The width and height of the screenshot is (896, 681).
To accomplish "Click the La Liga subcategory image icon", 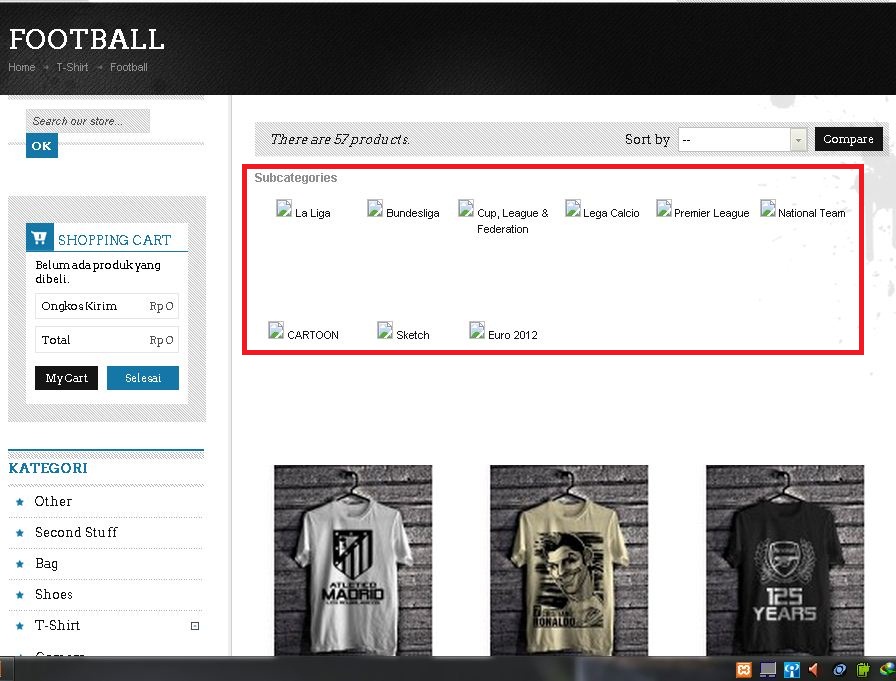I will point(284,209).
